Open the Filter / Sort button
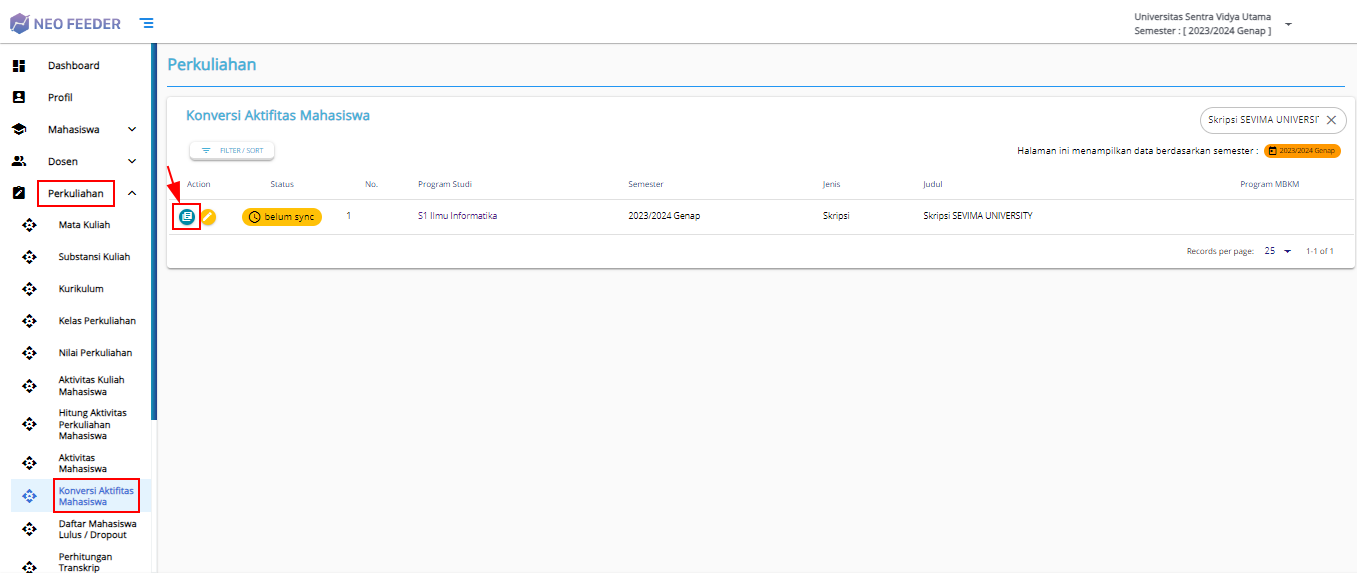This screenshot has height=576, width=1357. coord(232,150)
